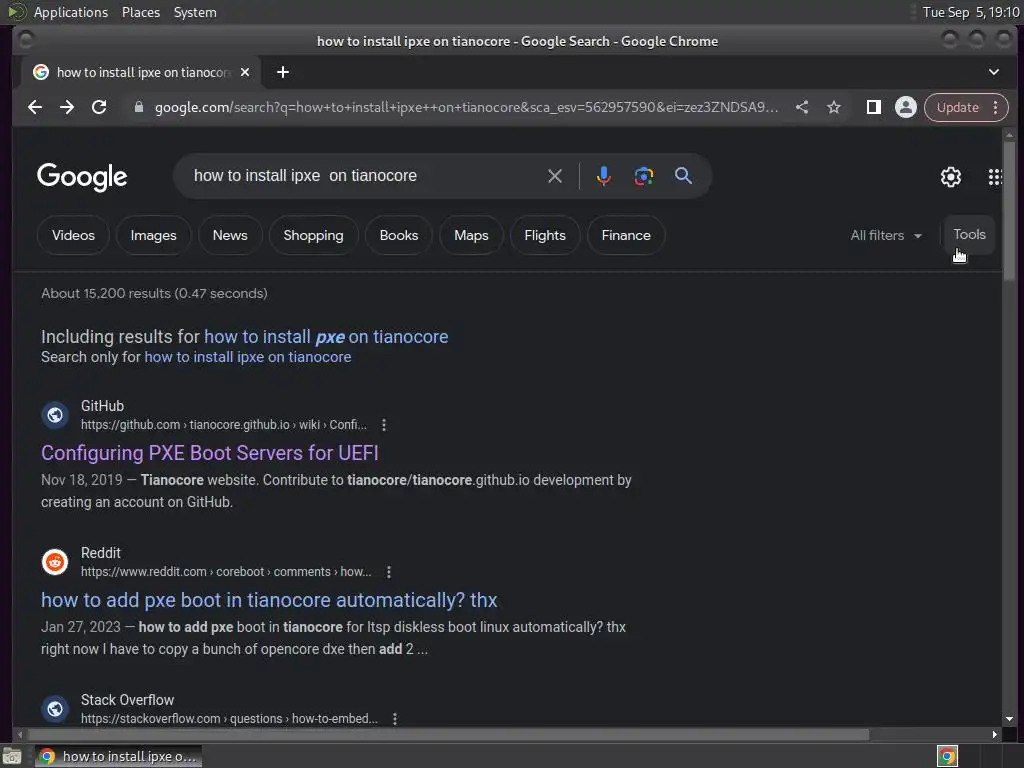Click the address bar URL

[466, 107]
